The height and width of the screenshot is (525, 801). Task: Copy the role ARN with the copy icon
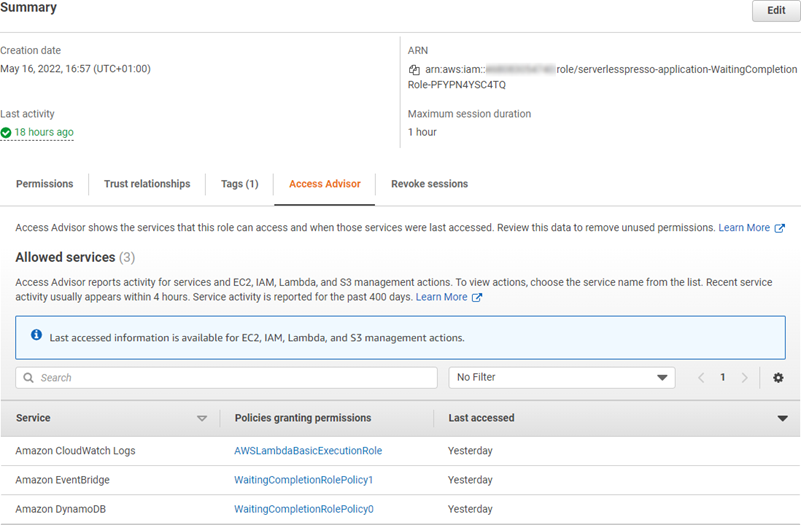tap(414, 69)
